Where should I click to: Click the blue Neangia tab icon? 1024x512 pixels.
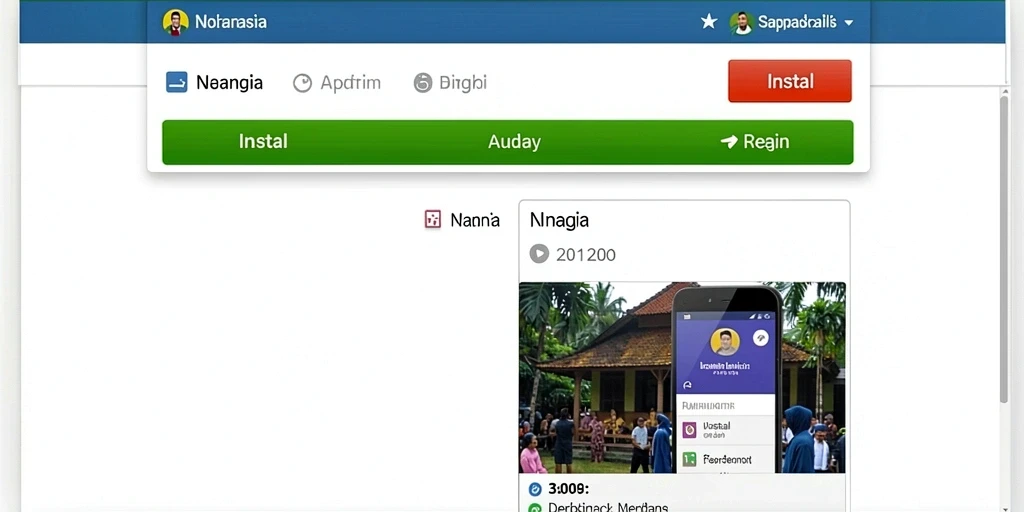pyautogui.click(x=176, y=82)
